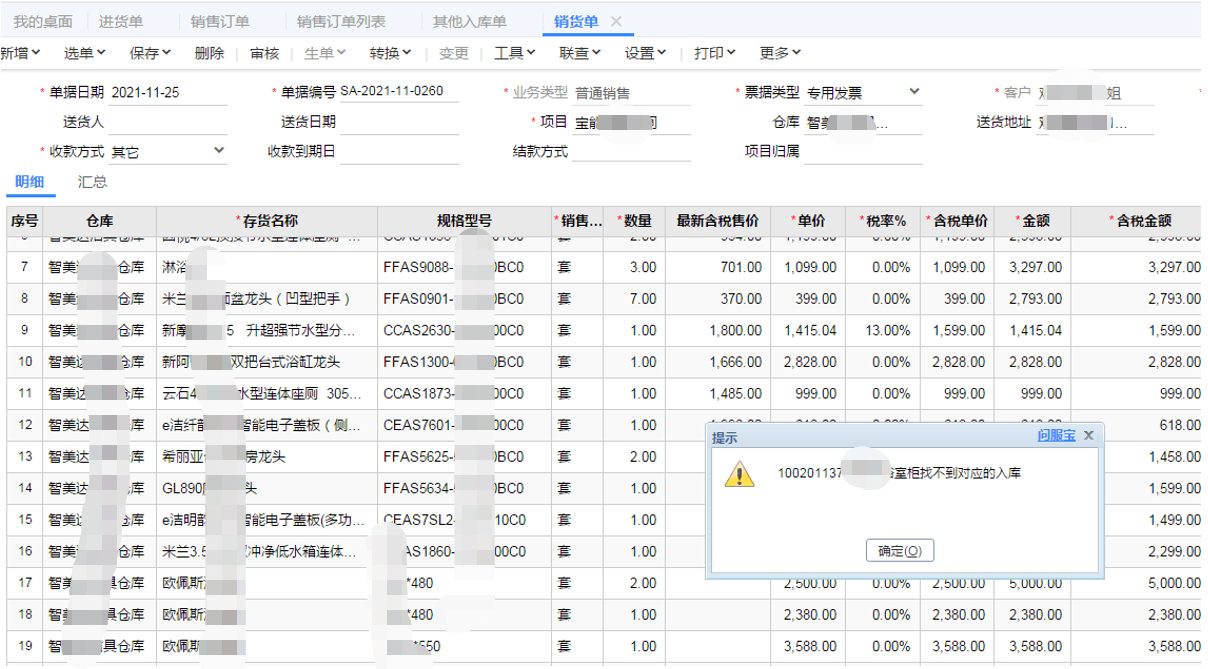Click the 序号 column header

pos(25,221)
